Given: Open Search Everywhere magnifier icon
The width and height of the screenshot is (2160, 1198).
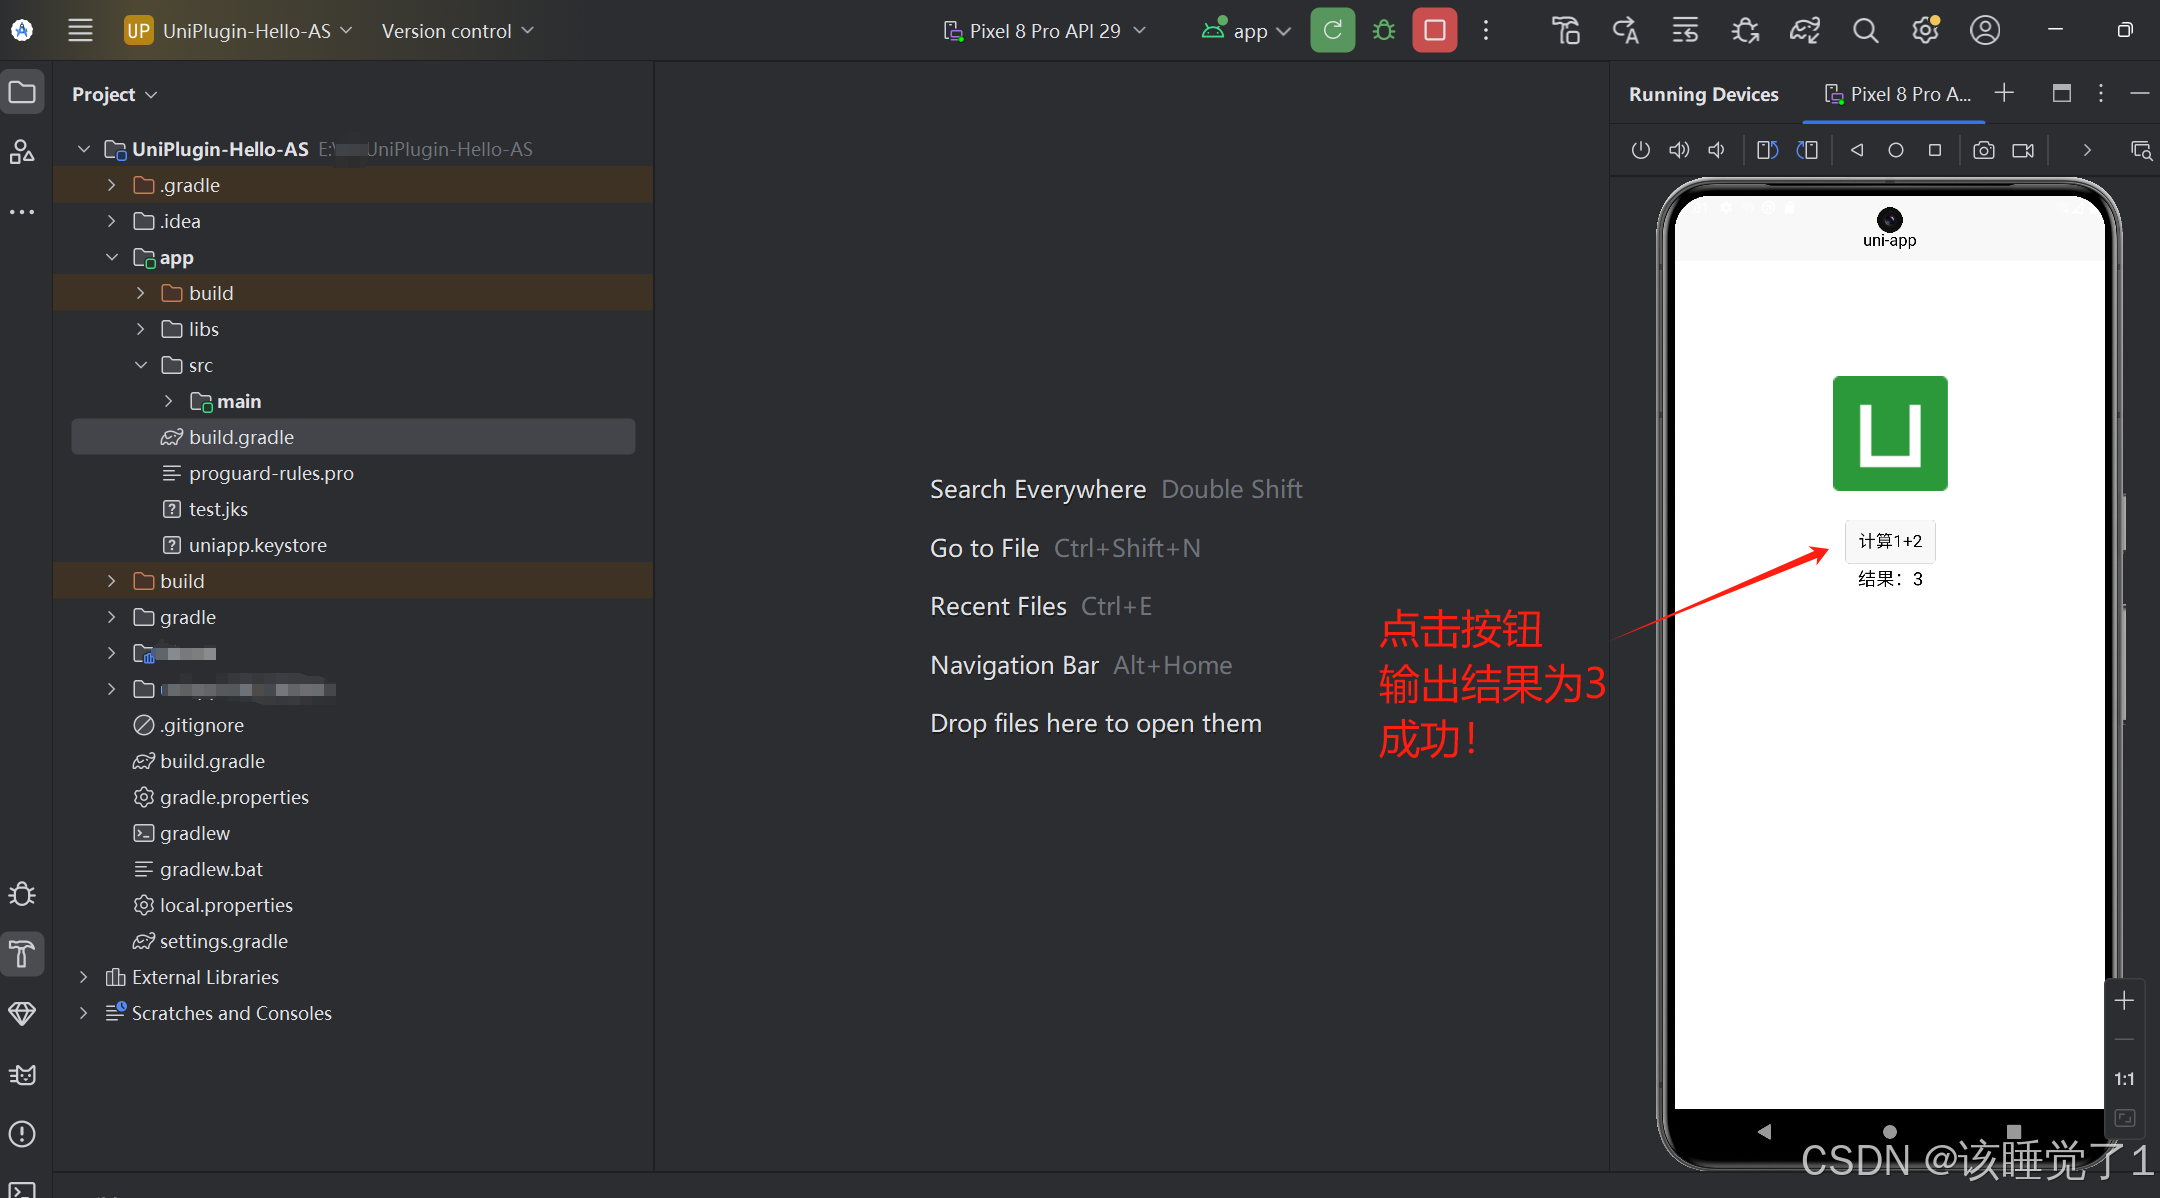Looking at the screenshot, I should point(1865,31).
